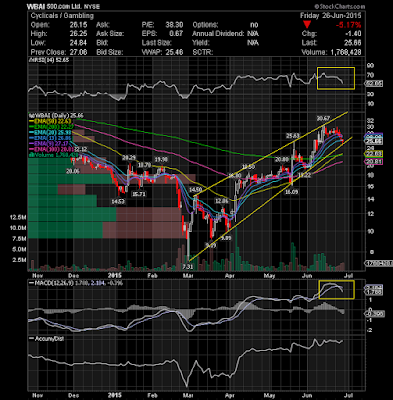This screenshot has width=393, height=400.
Task: Select the cyan EMA(20) legend entry
Action: [x=50, y=132]
